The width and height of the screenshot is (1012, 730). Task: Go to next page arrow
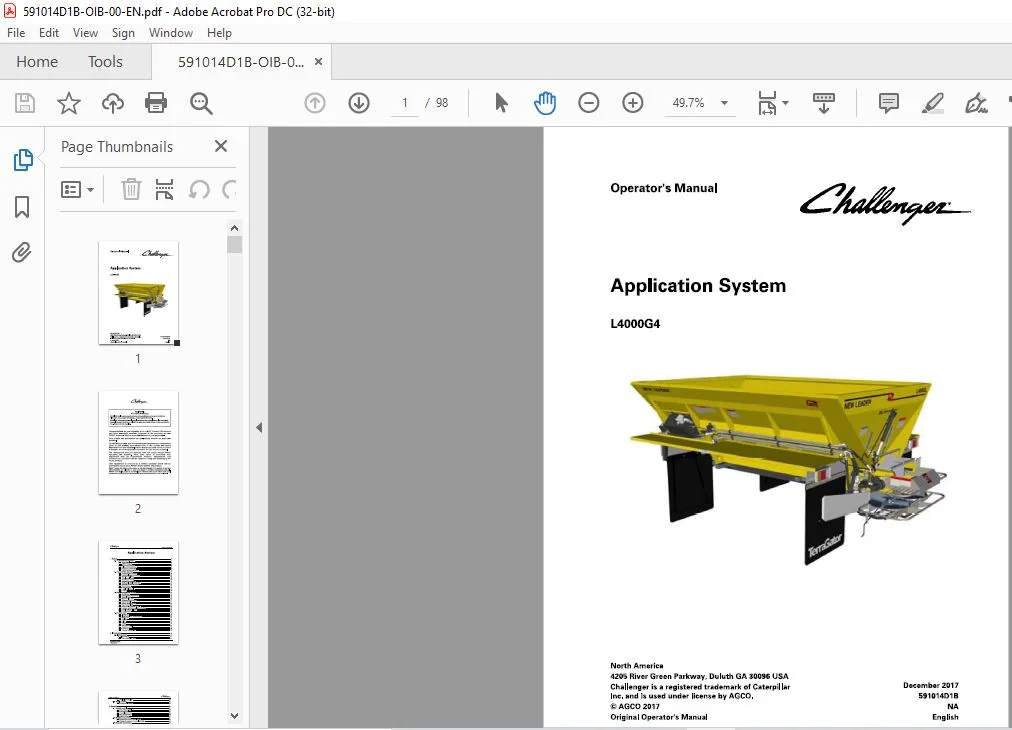(x=359, y=103)
